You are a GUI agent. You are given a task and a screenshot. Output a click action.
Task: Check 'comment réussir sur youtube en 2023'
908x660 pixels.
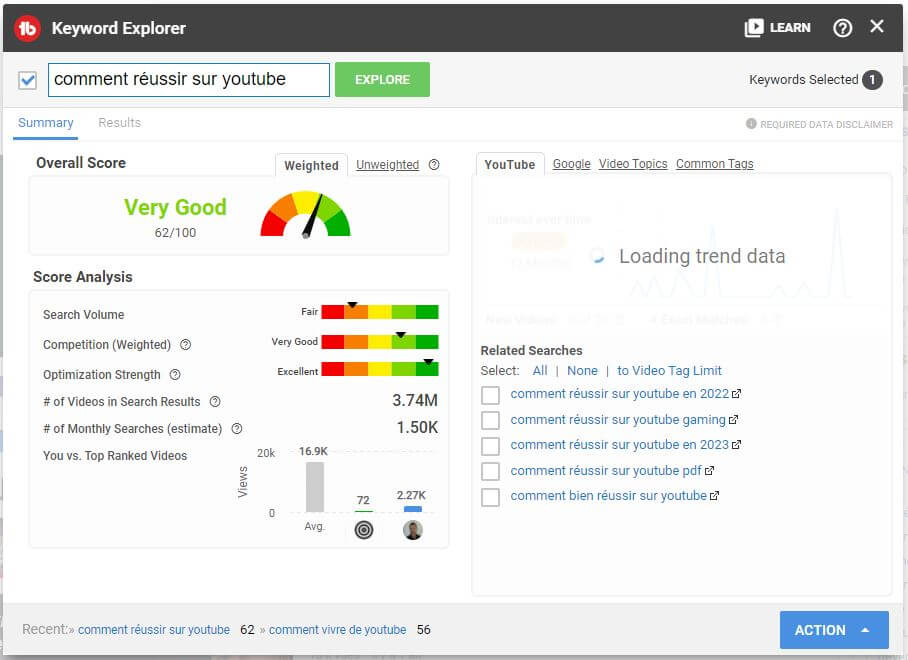tap(490, 446)
